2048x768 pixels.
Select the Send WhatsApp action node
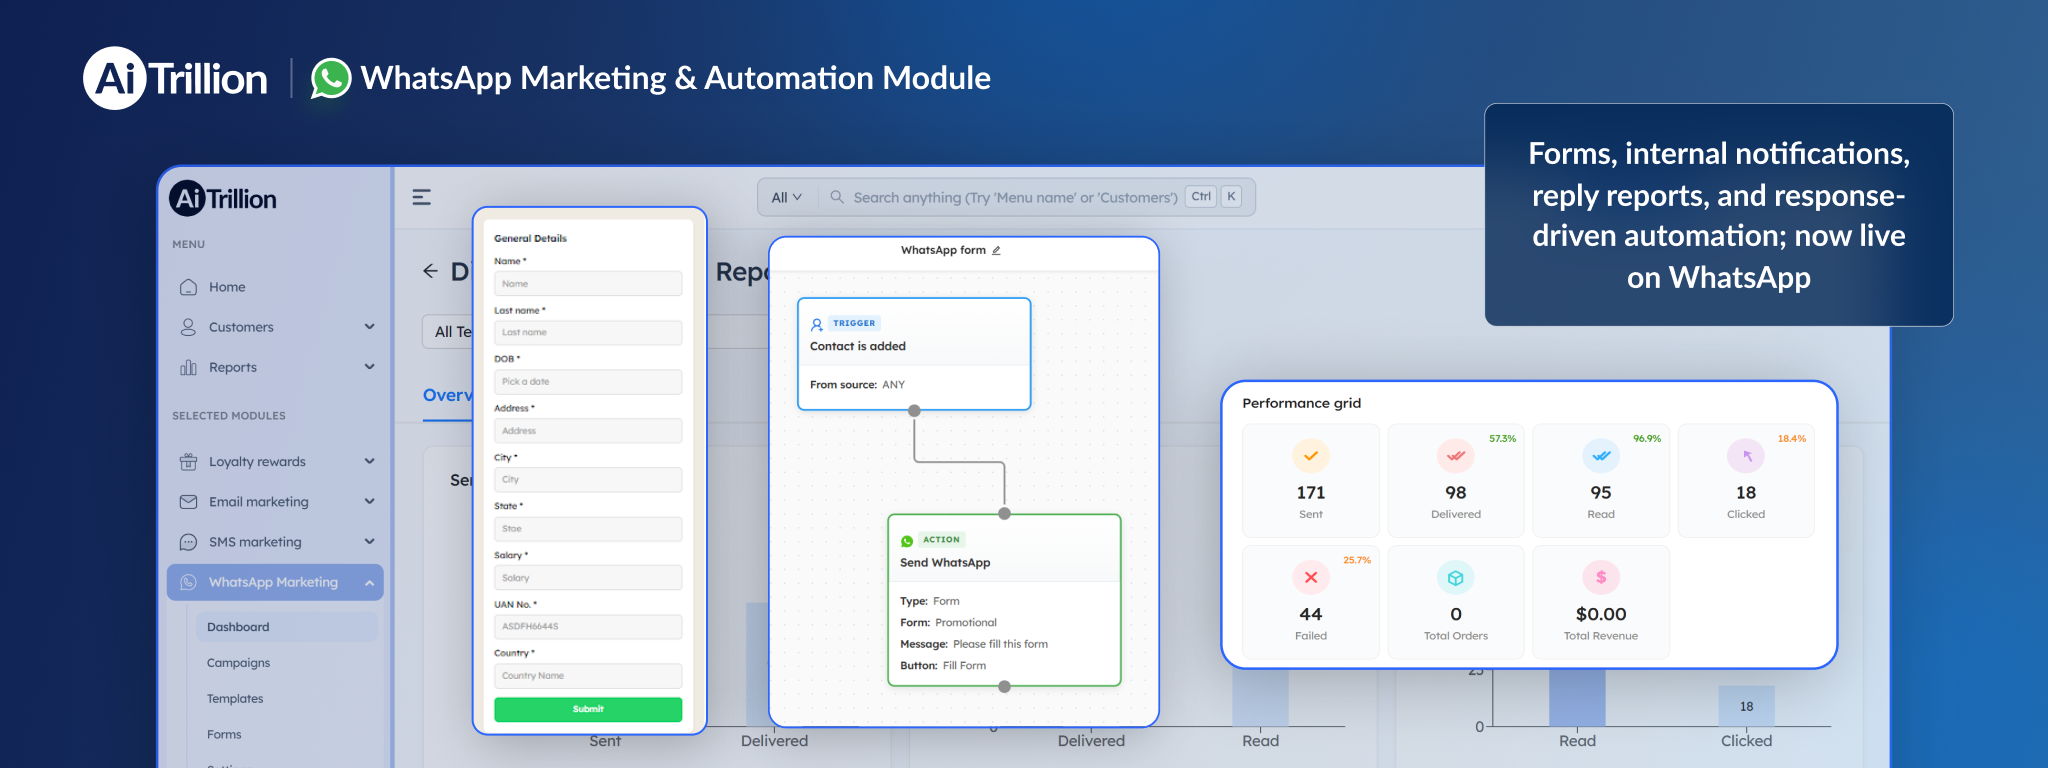[1004, 600]
